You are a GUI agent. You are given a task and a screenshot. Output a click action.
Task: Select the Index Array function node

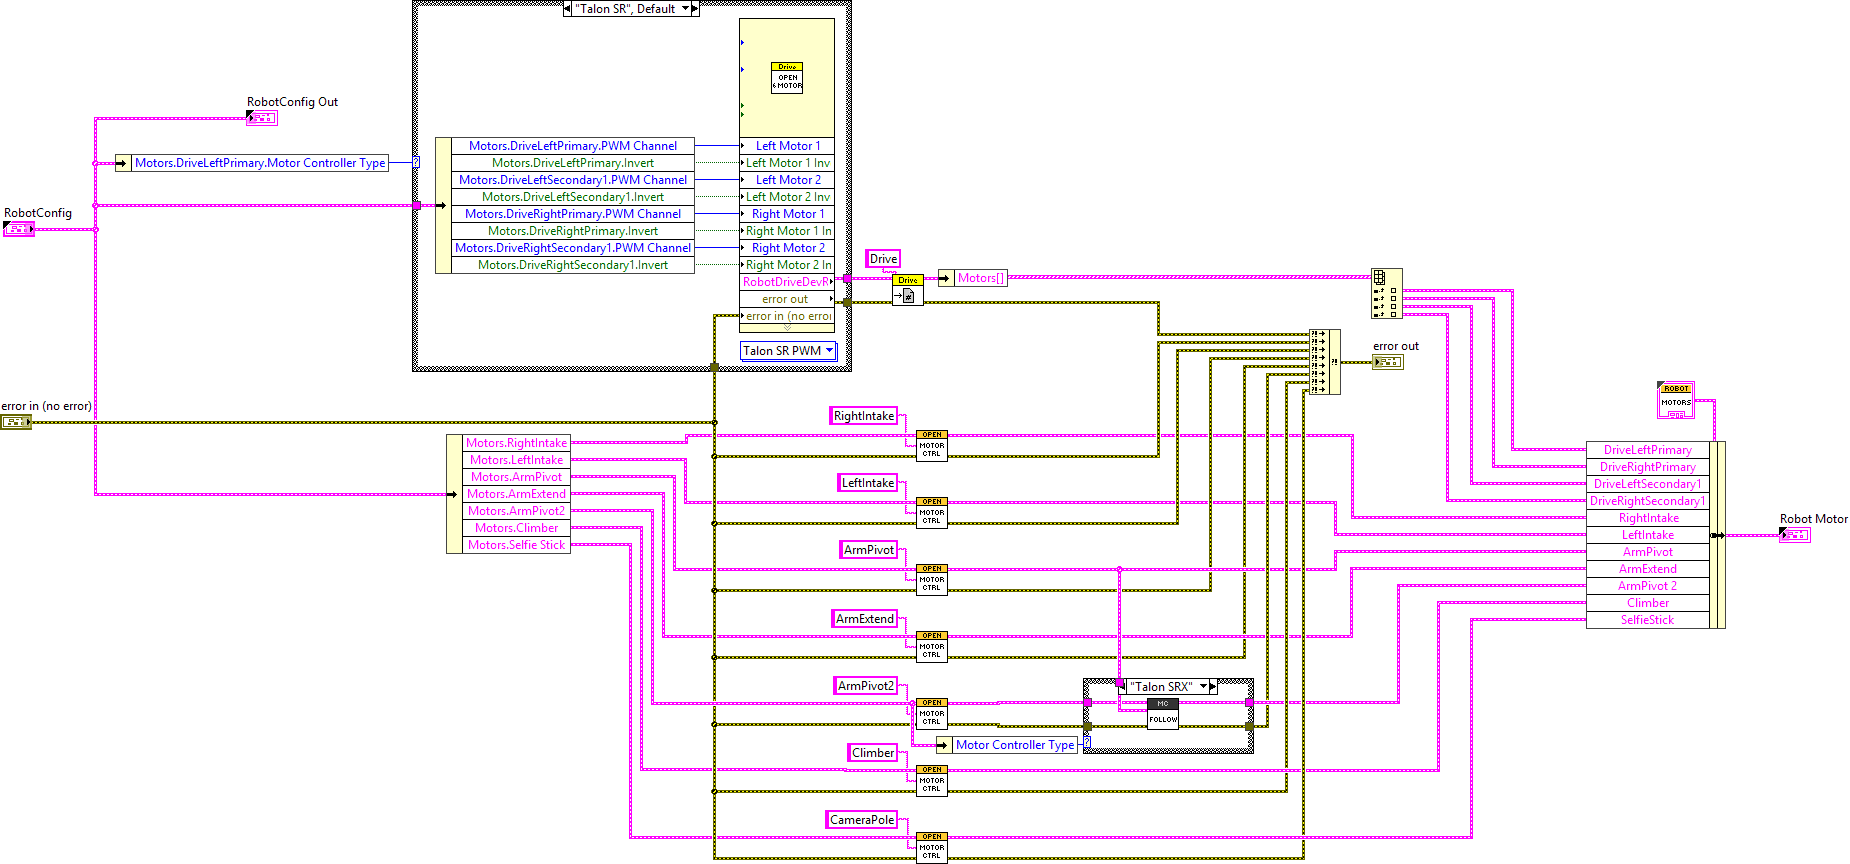point(1386,294)
